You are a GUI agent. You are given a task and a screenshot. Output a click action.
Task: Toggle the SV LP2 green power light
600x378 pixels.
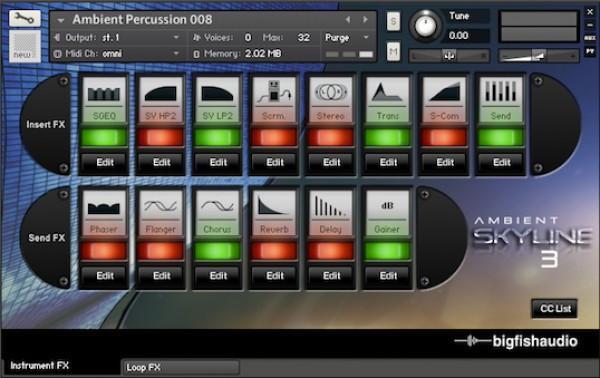[x=217, y=137]
